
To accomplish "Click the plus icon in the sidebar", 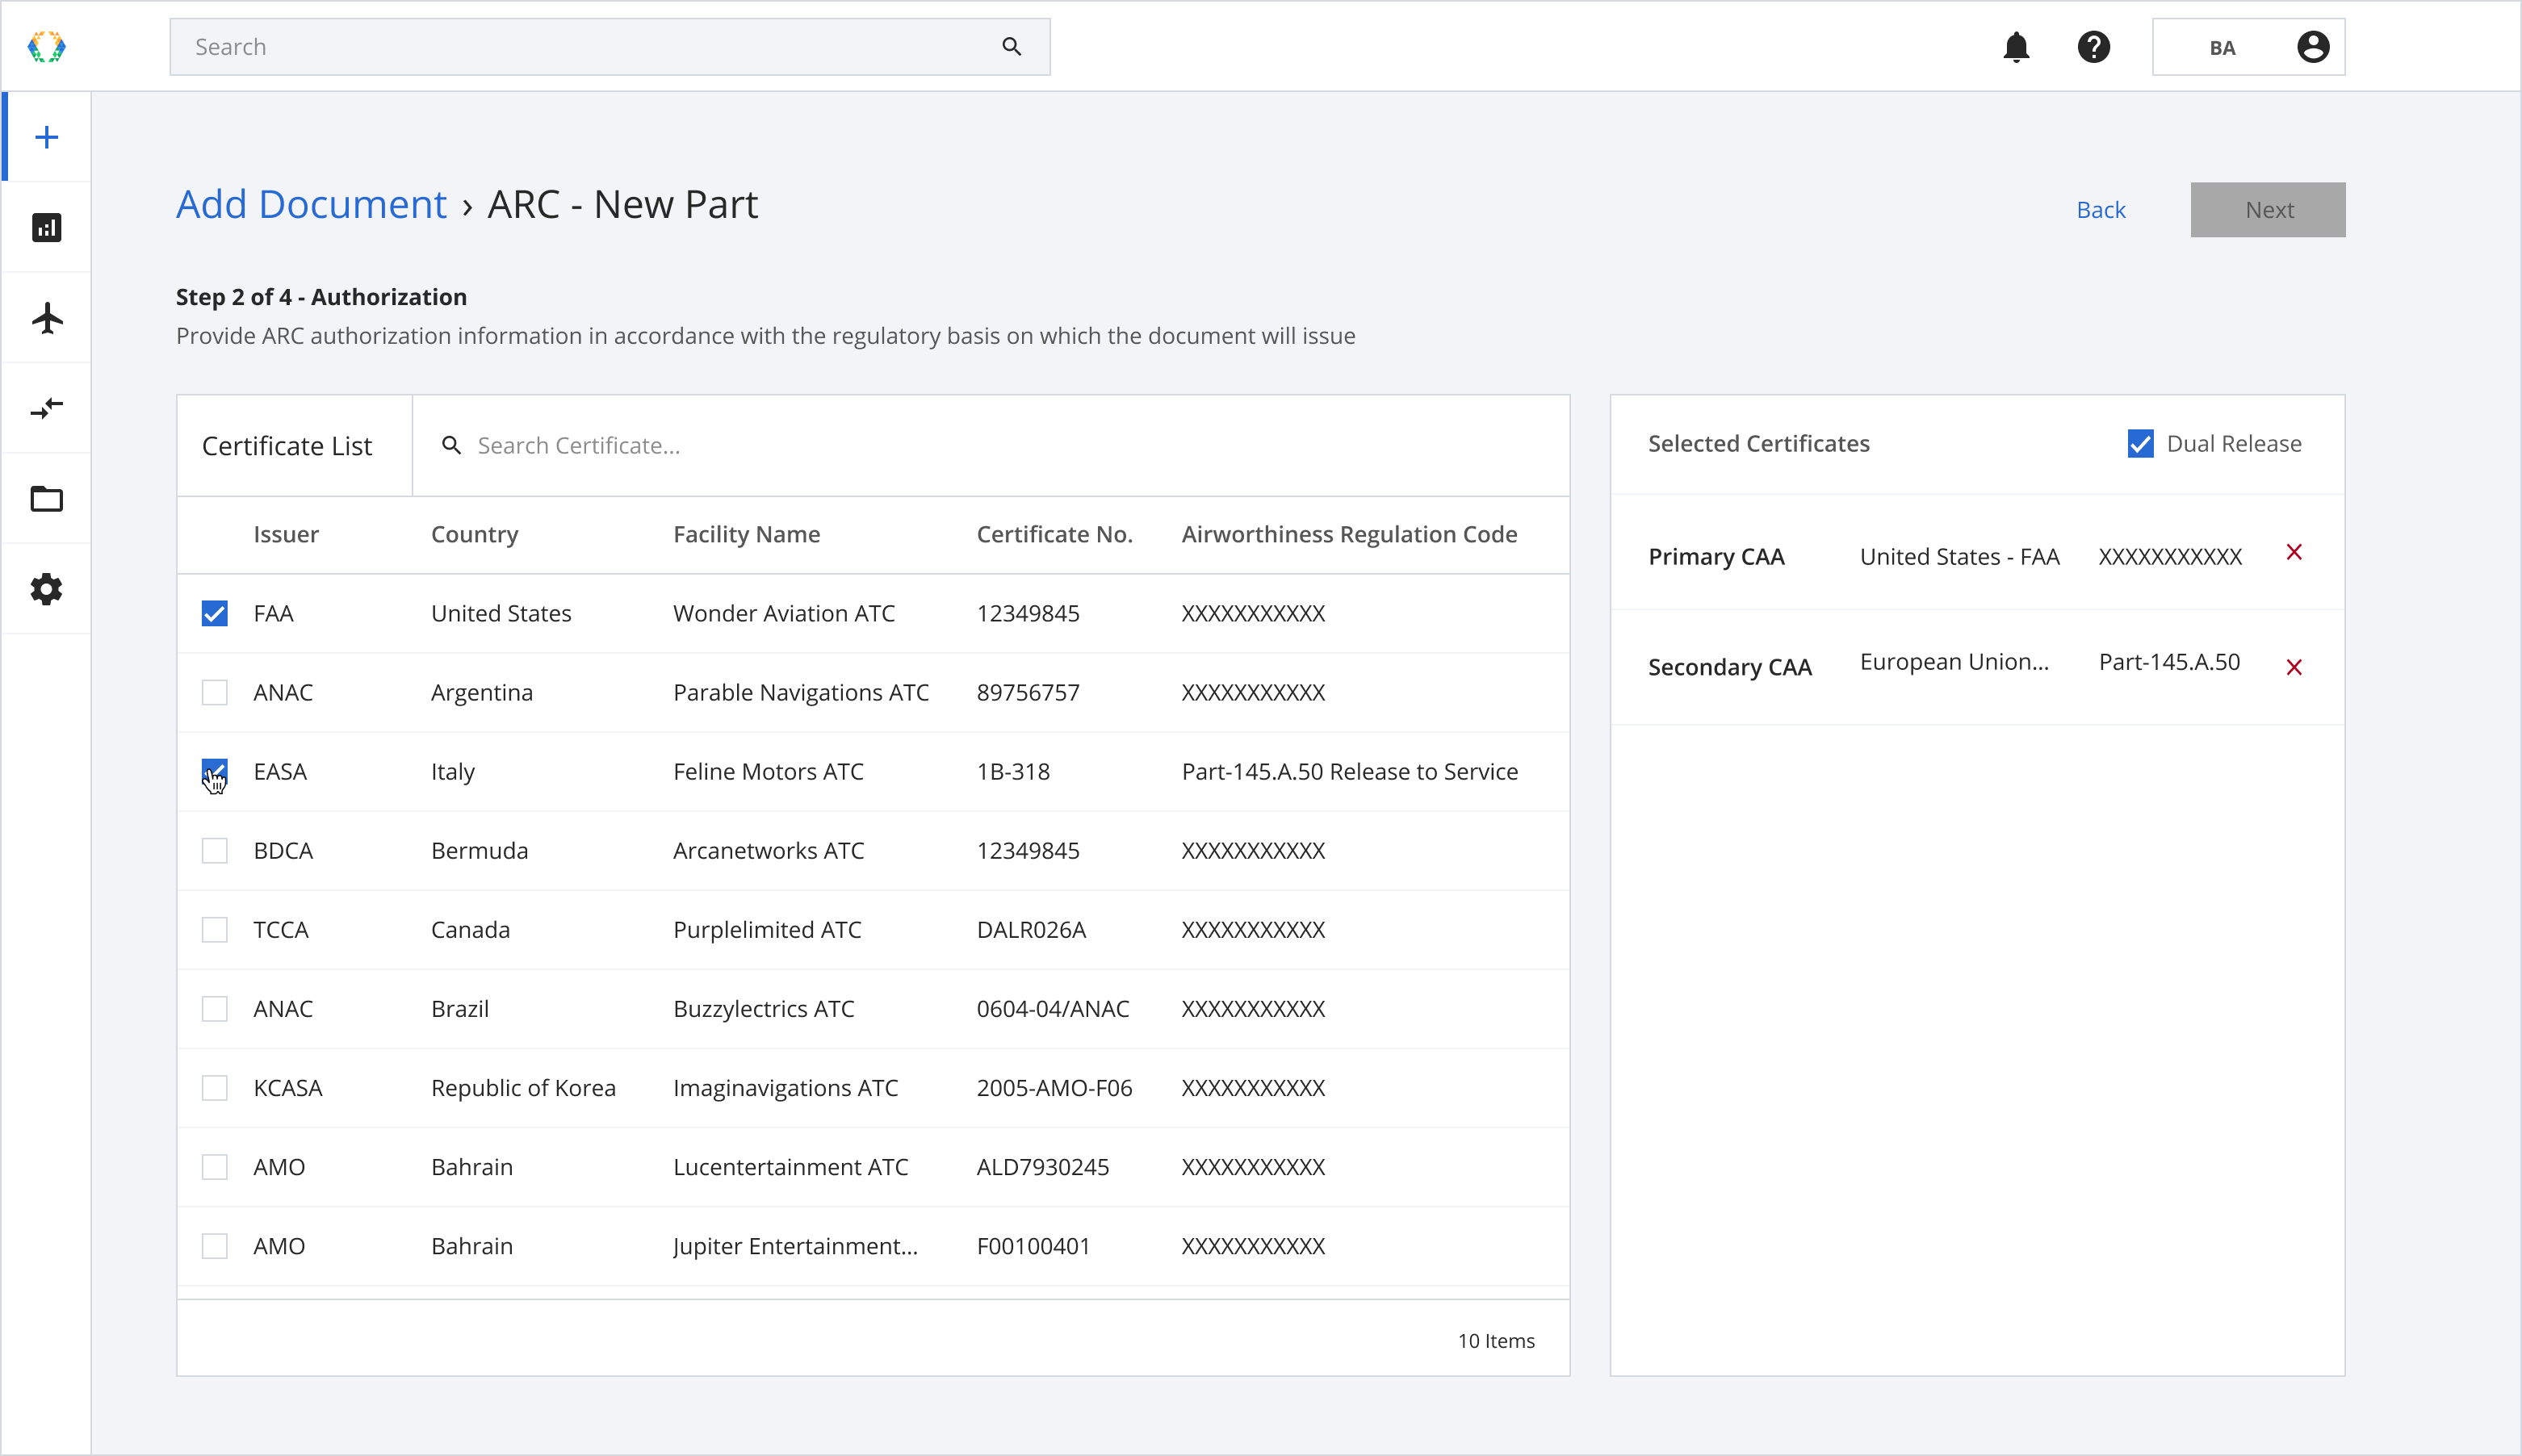I will (47, 136).
